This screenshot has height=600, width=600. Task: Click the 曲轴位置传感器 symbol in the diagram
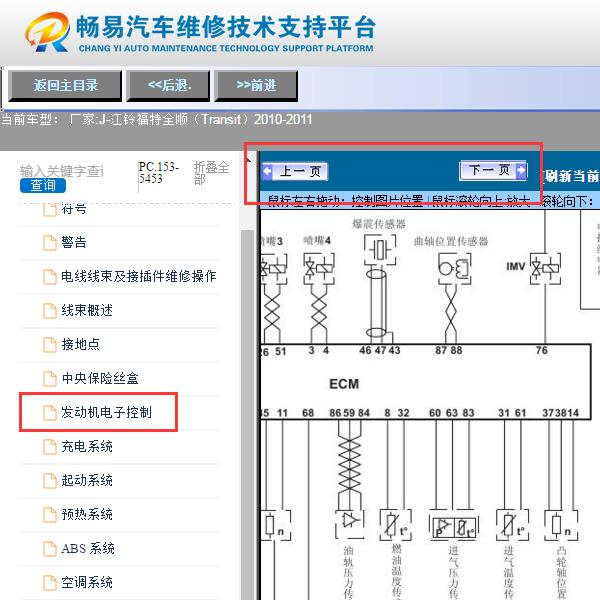(454, 269)
